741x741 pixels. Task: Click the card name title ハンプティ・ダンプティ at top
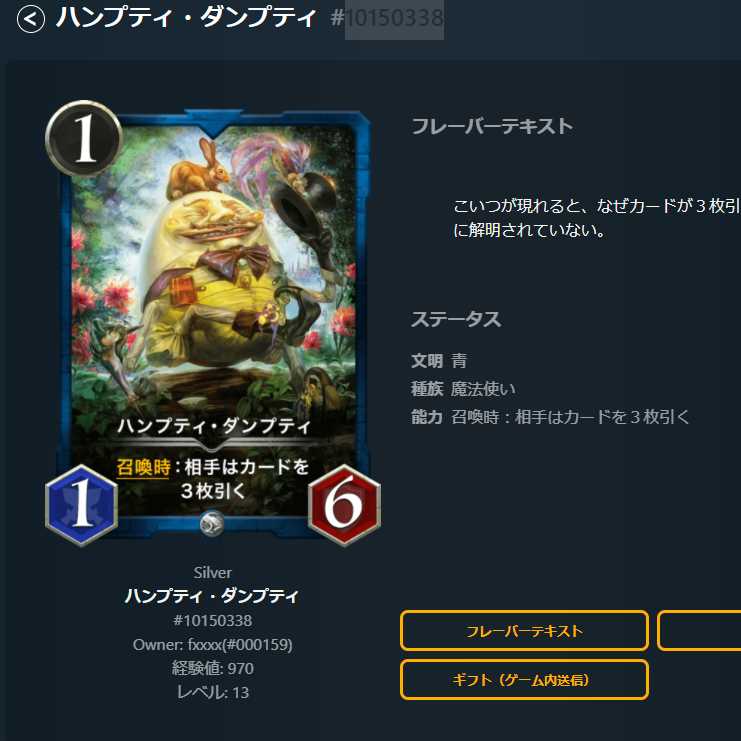186,18
